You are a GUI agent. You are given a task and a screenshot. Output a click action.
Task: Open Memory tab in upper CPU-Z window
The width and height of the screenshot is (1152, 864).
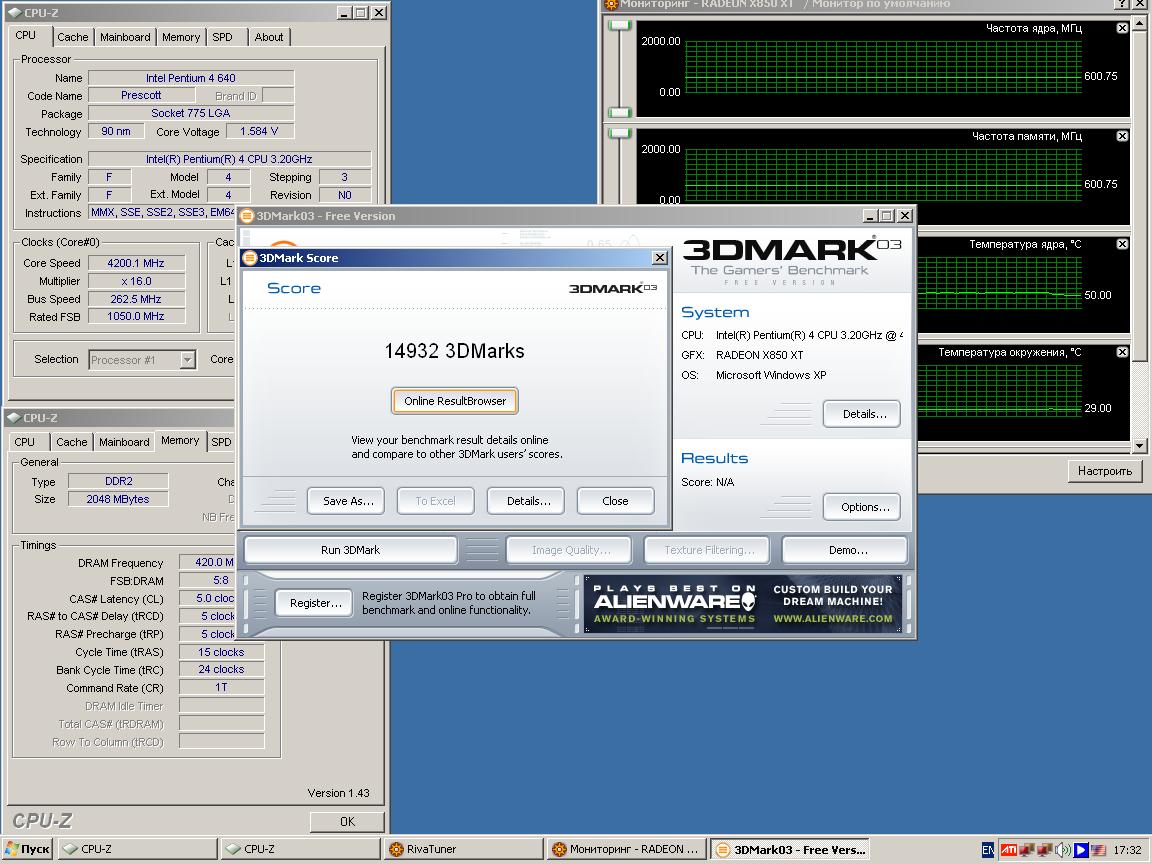[181, 37]
